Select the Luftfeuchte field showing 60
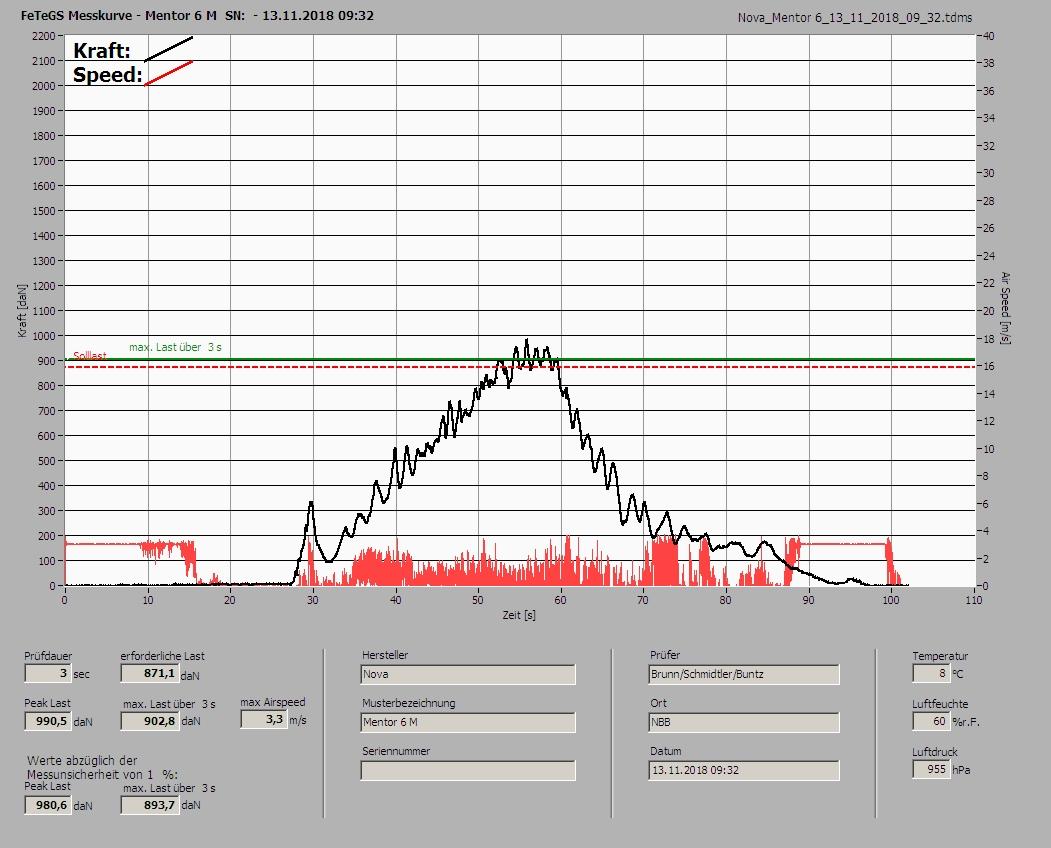The image size is (1051, 848). tap(930, 721)
